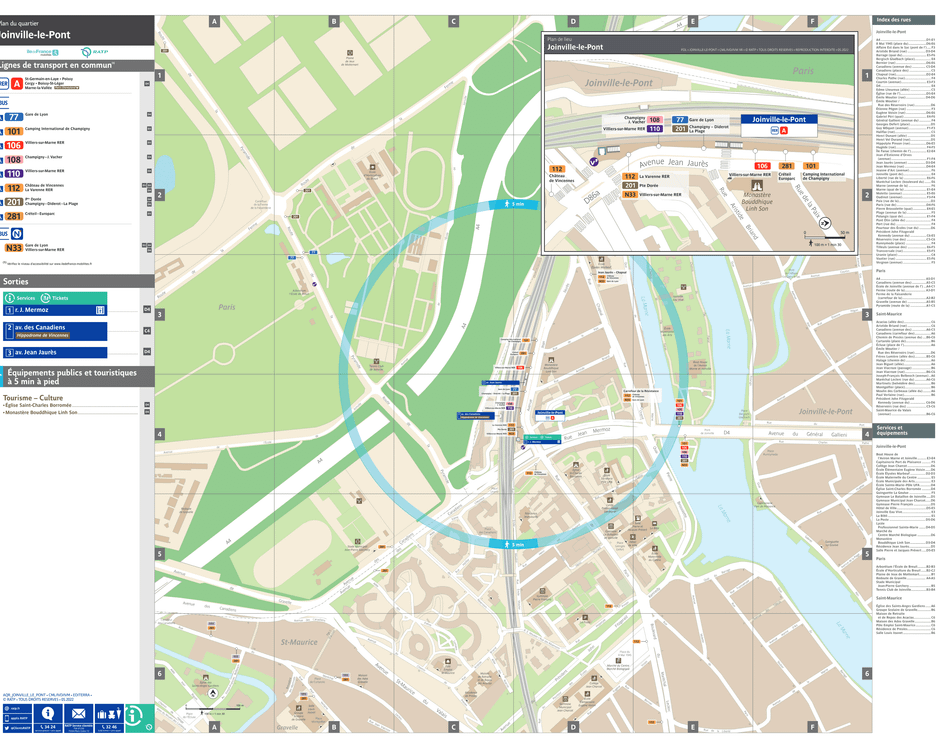Select the Vélib' station icon on the inset map
Image resolution: width=944 pixels, height=748 pixels.
[594, 160]
